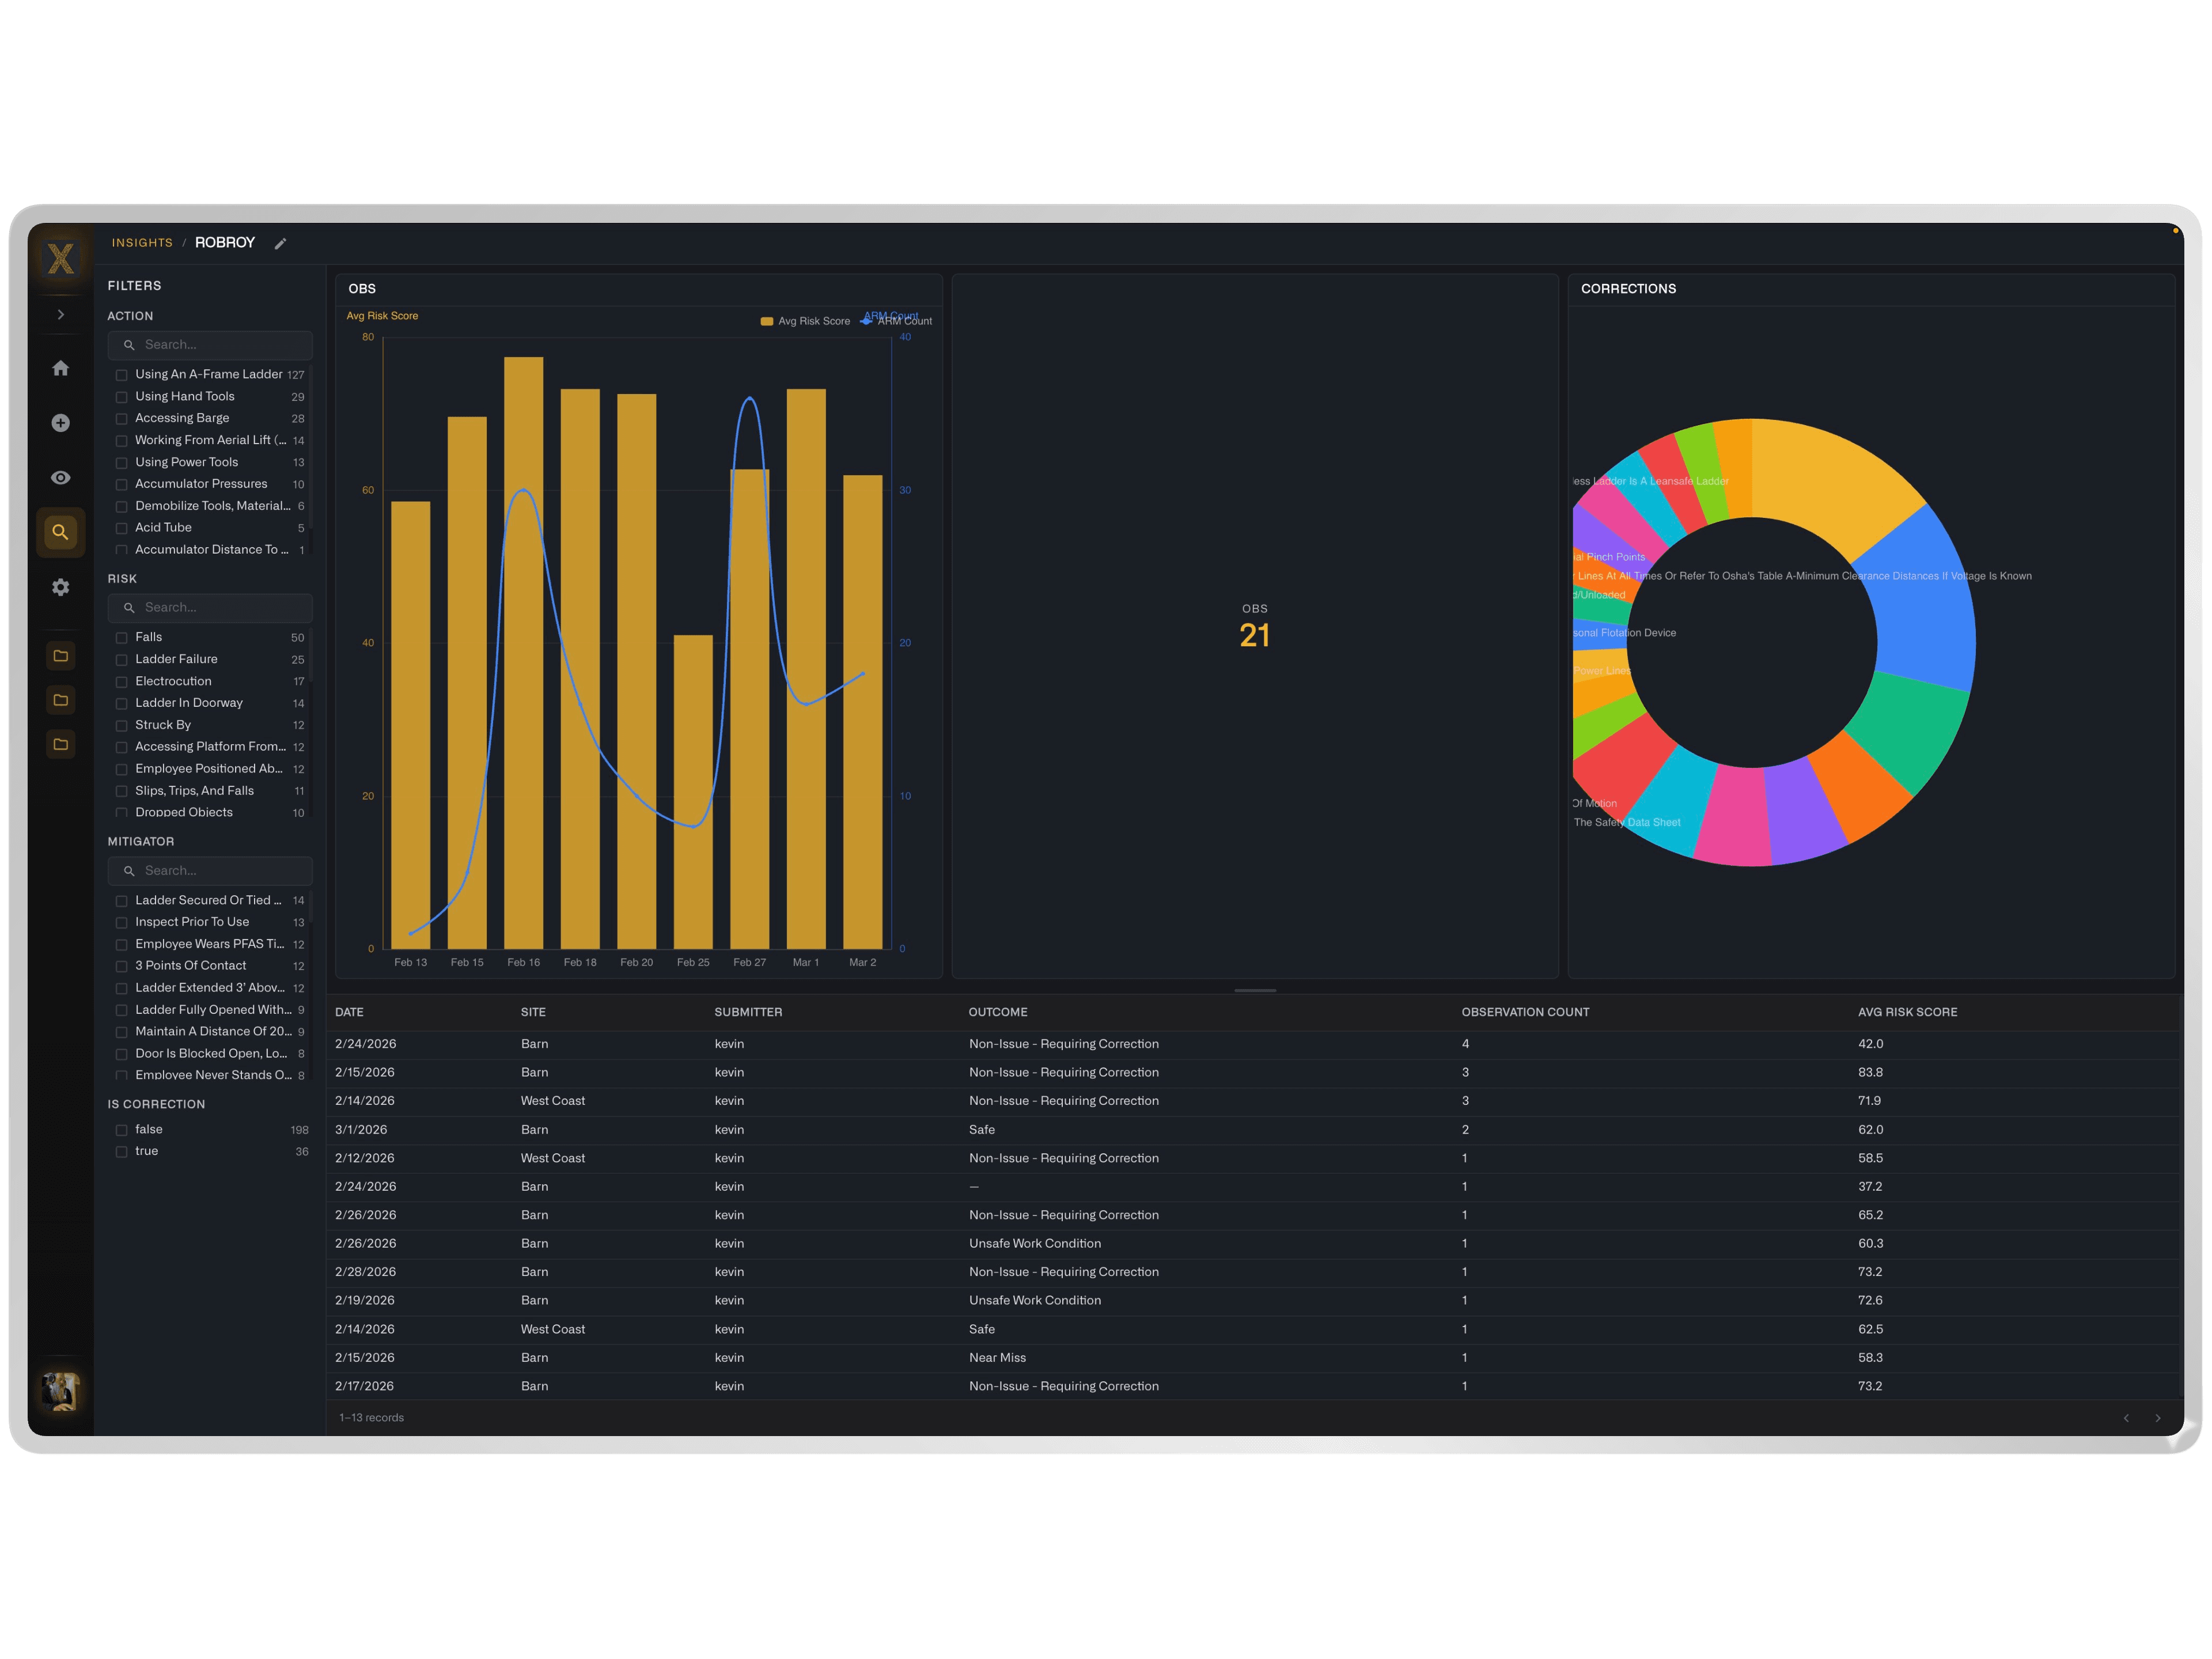This screenshot has width=2212, height=1659.
Task: Check the Accessing Barge filter
Action: pyautogui.click(x=121, y=419)
